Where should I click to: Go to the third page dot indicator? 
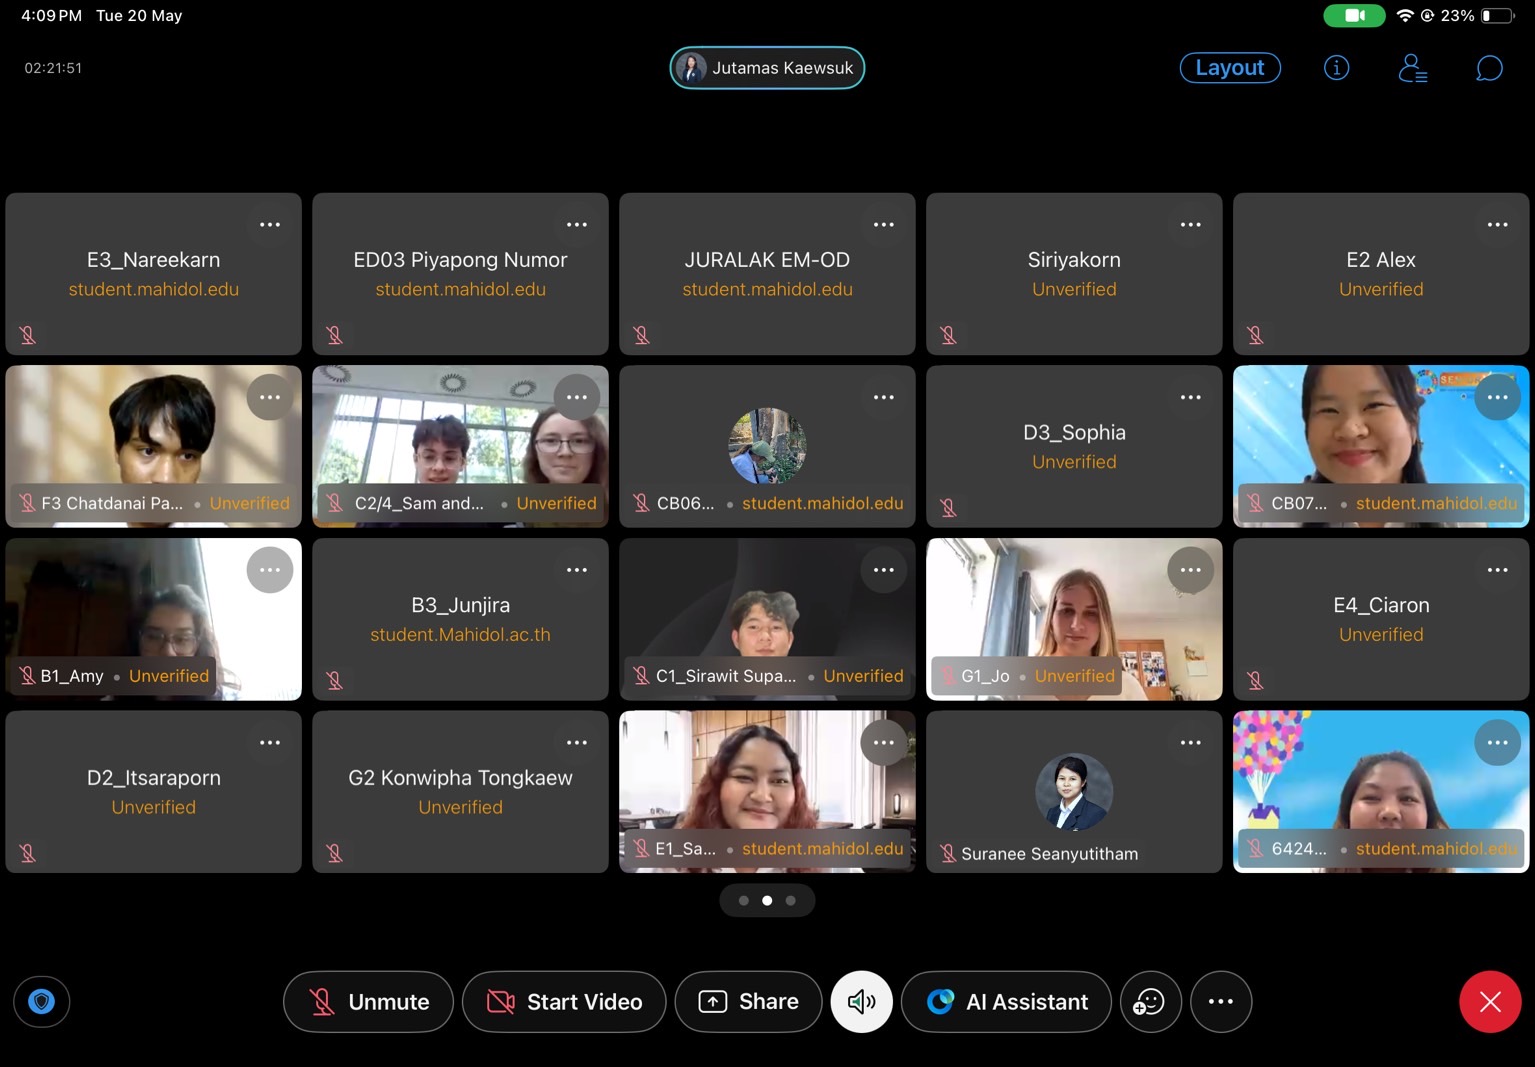point(791,901)
